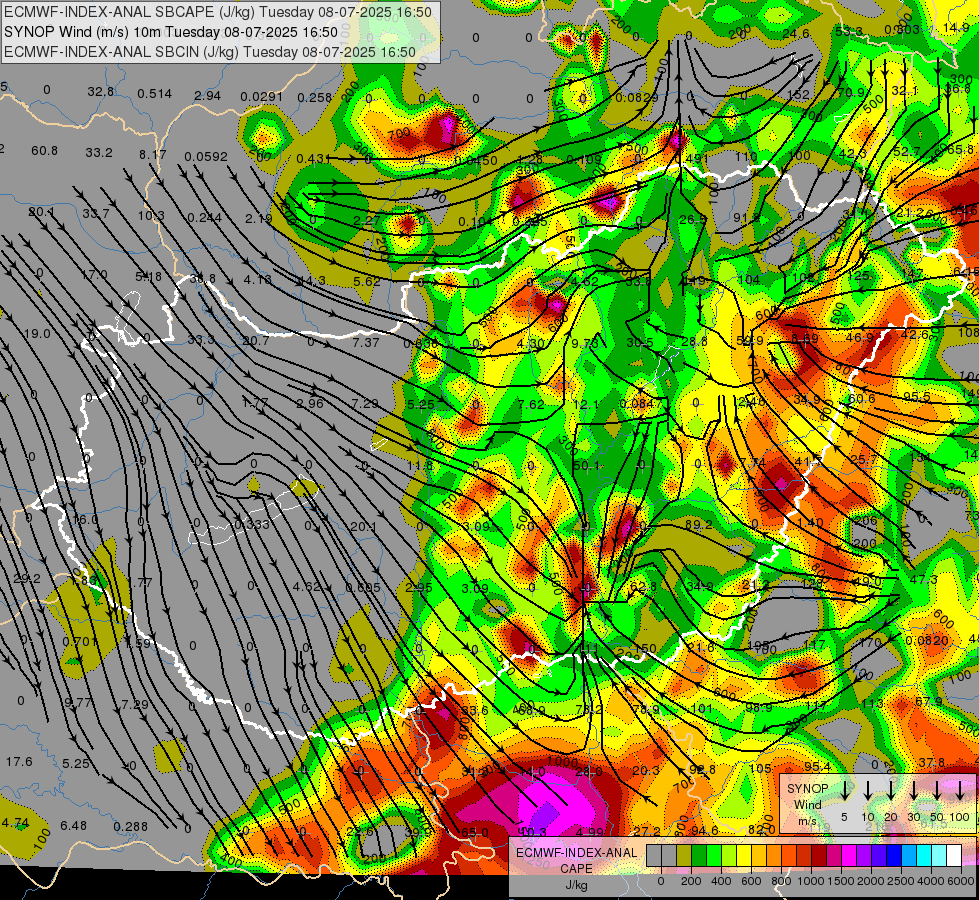Click the station value 0.0592
979x900 pixels.
pos(205,156)
